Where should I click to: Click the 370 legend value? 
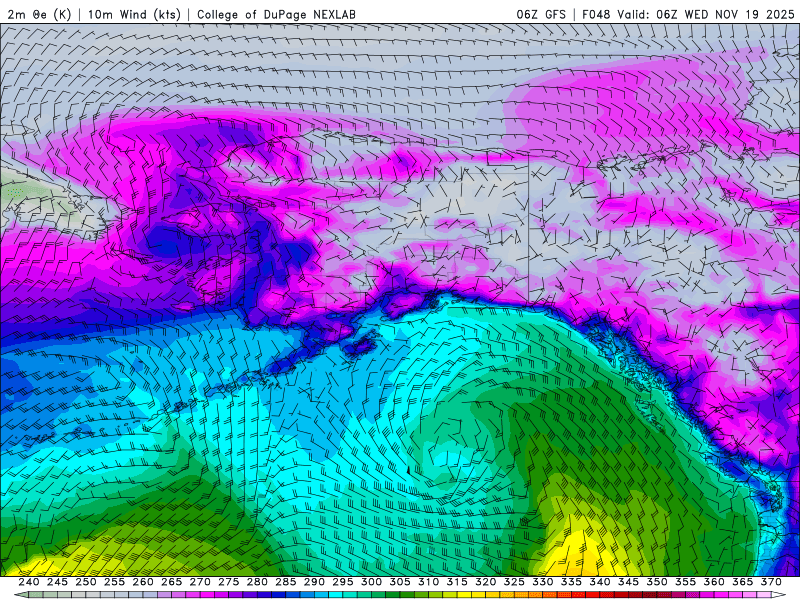[771, 582]
